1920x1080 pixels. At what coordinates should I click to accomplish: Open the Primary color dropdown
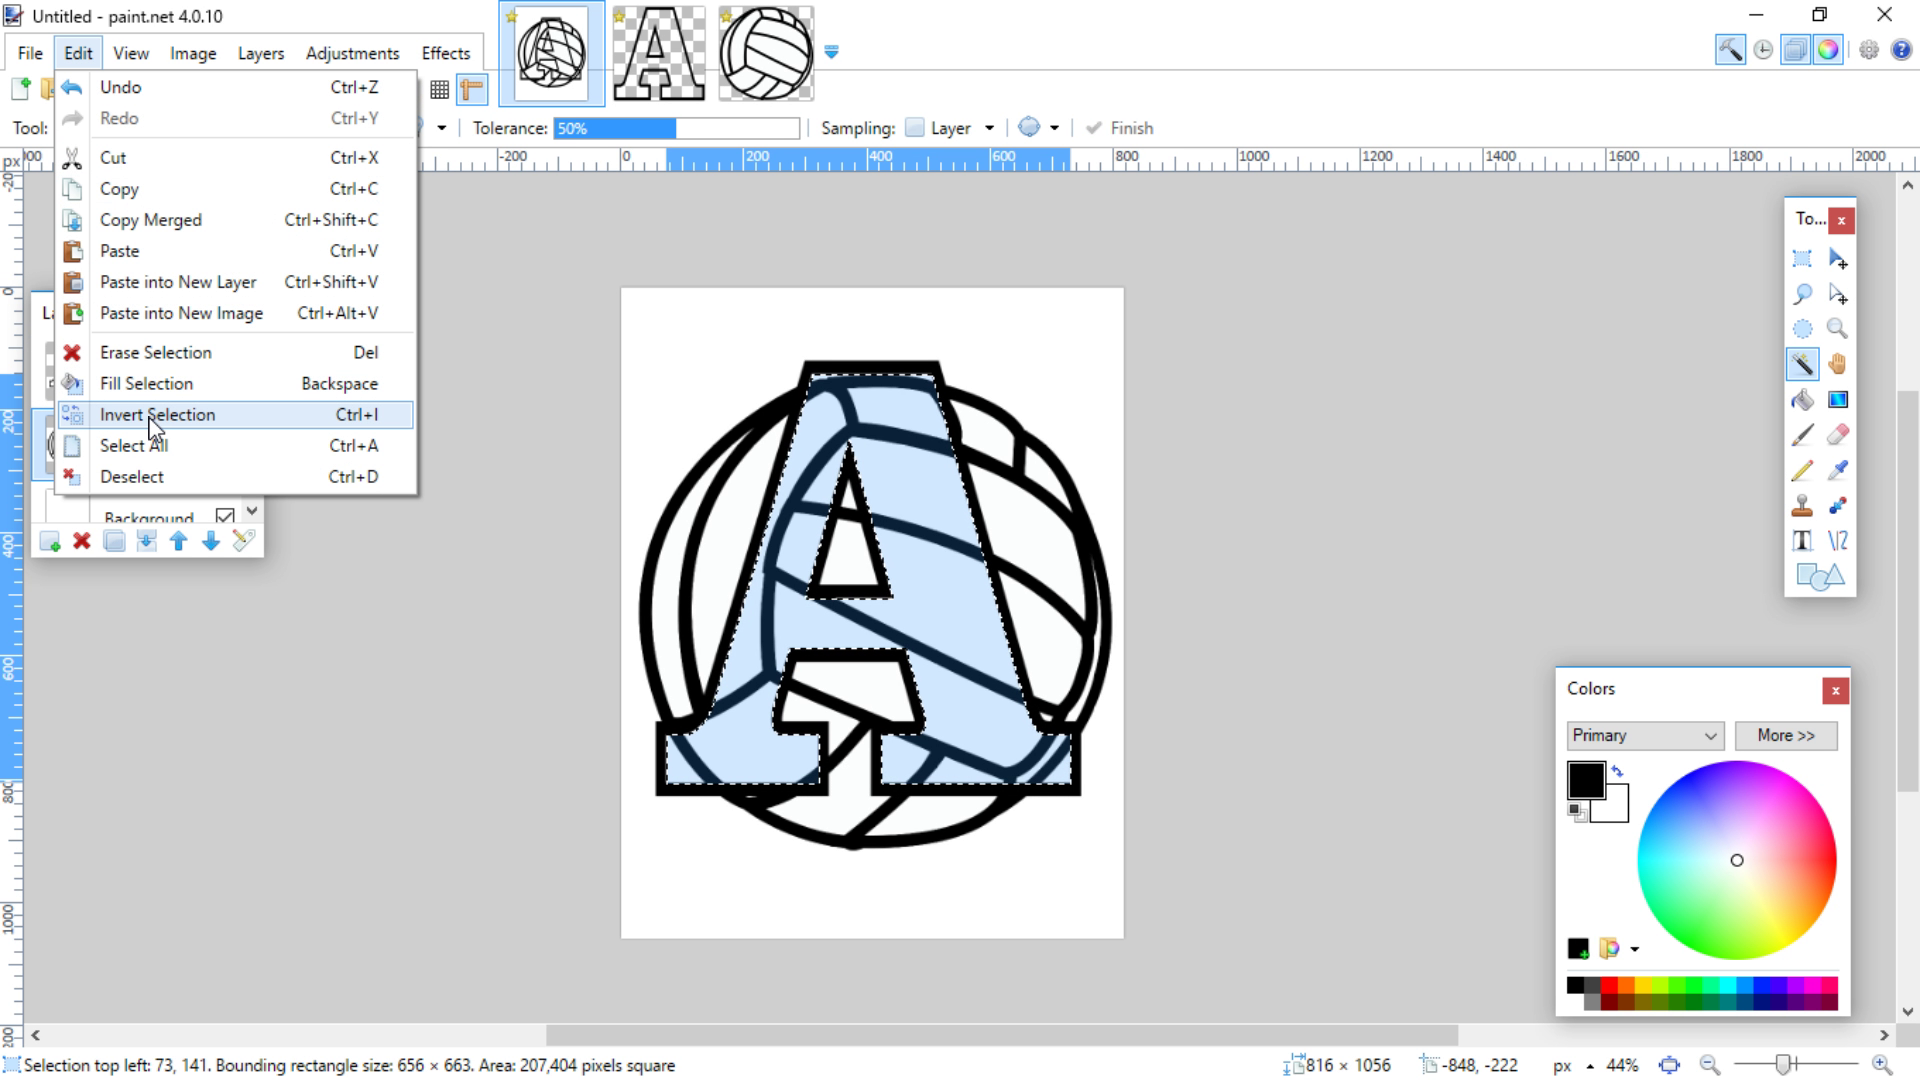[x=1645, y=735]
